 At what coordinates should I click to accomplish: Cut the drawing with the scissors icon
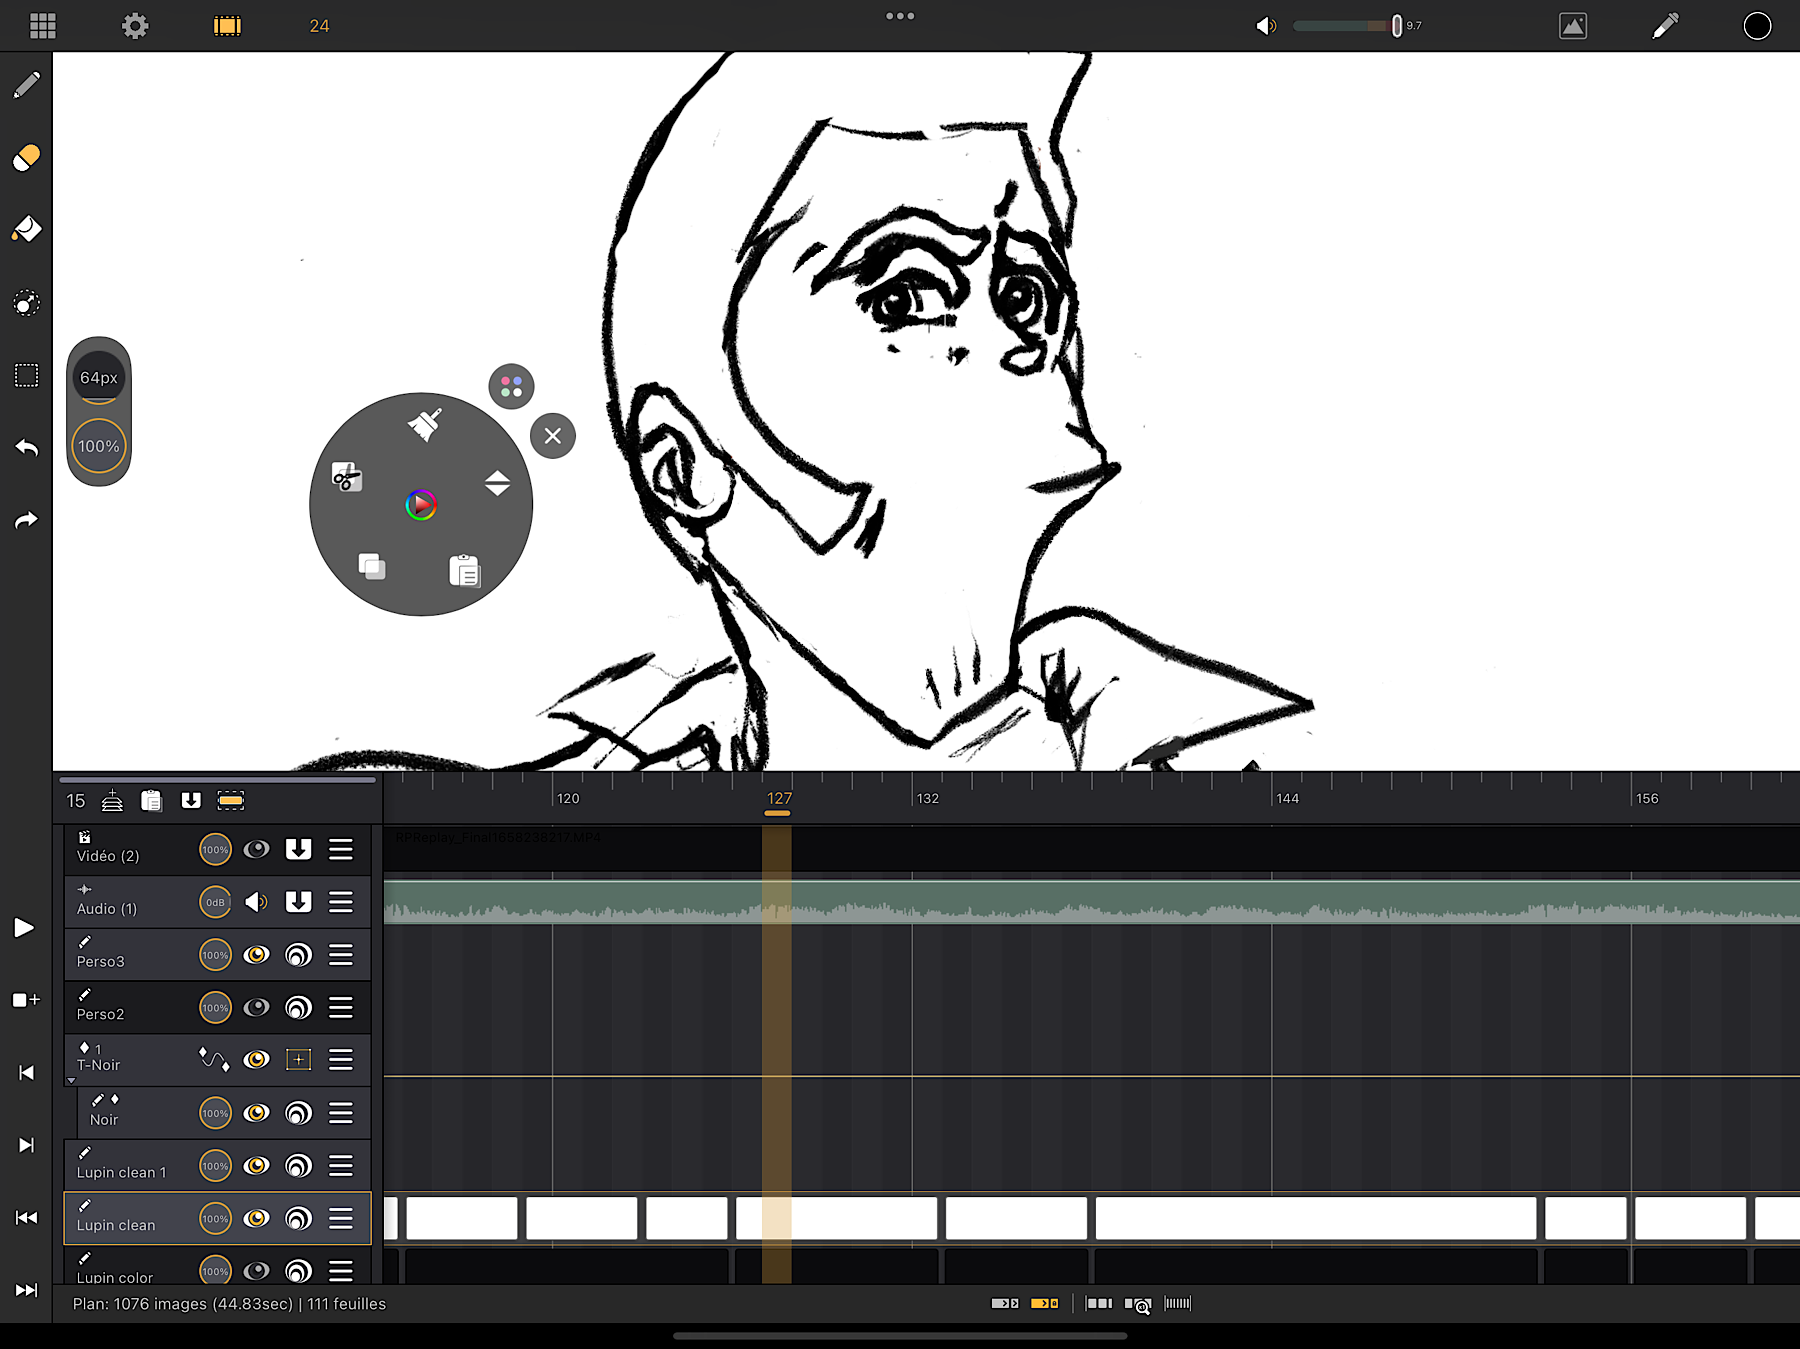pyautogui.click(x=347, y=477)
